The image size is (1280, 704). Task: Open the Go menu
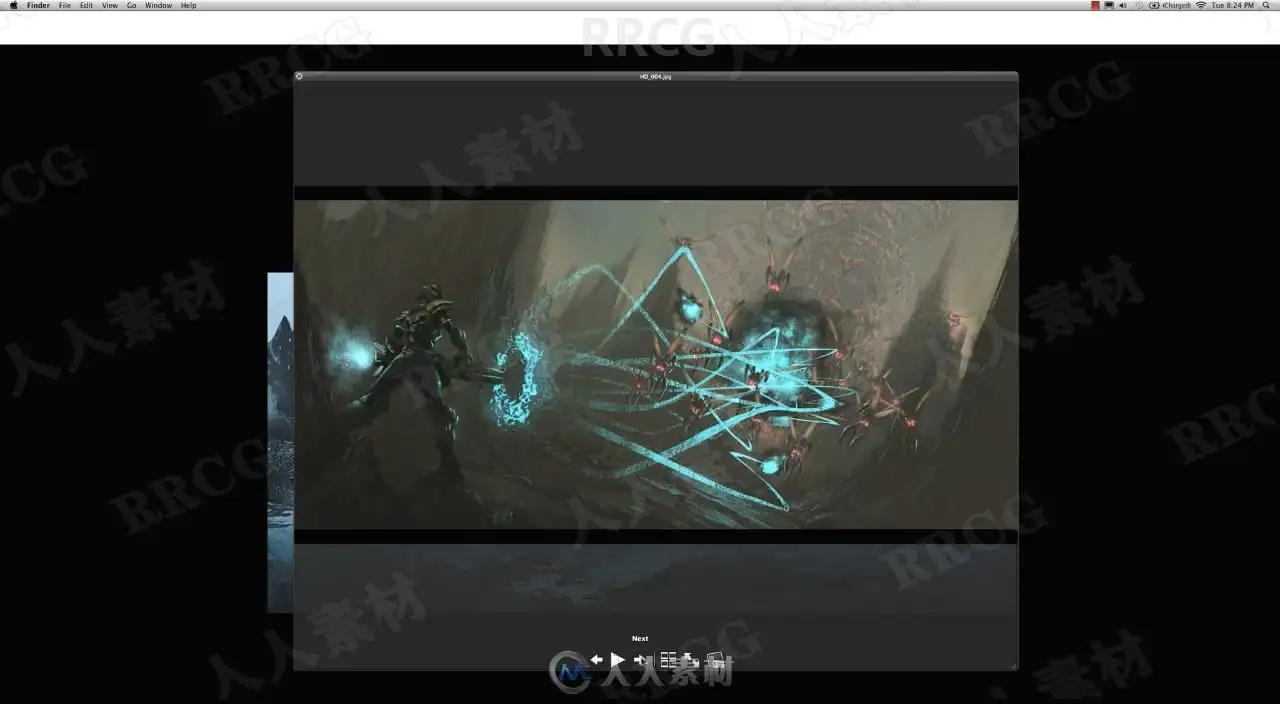(x=131, y=5)
